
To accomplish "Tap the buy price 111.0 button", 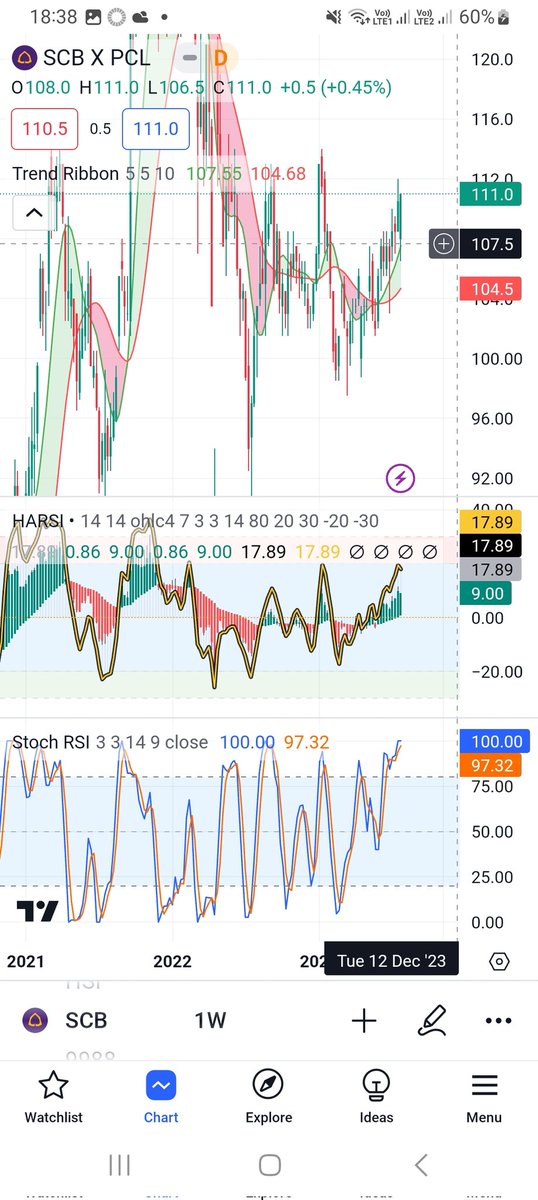I will coord(156,129).
